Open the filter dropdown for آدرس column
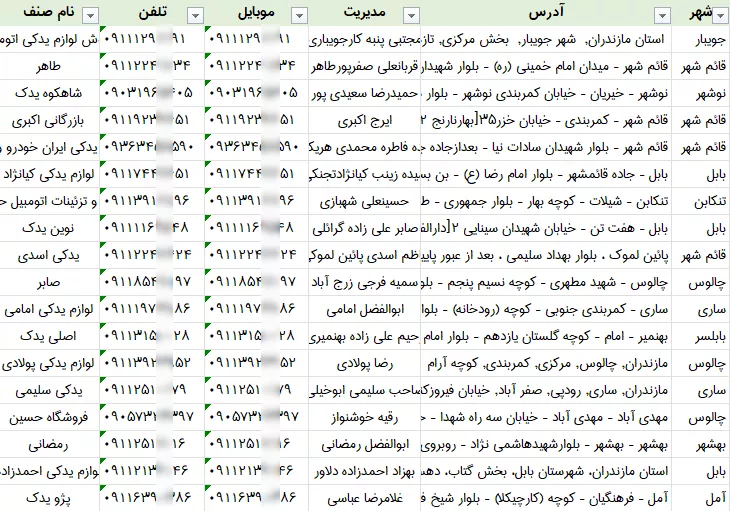730x511 pixels. pyautogui.click(x=662, y=16)
